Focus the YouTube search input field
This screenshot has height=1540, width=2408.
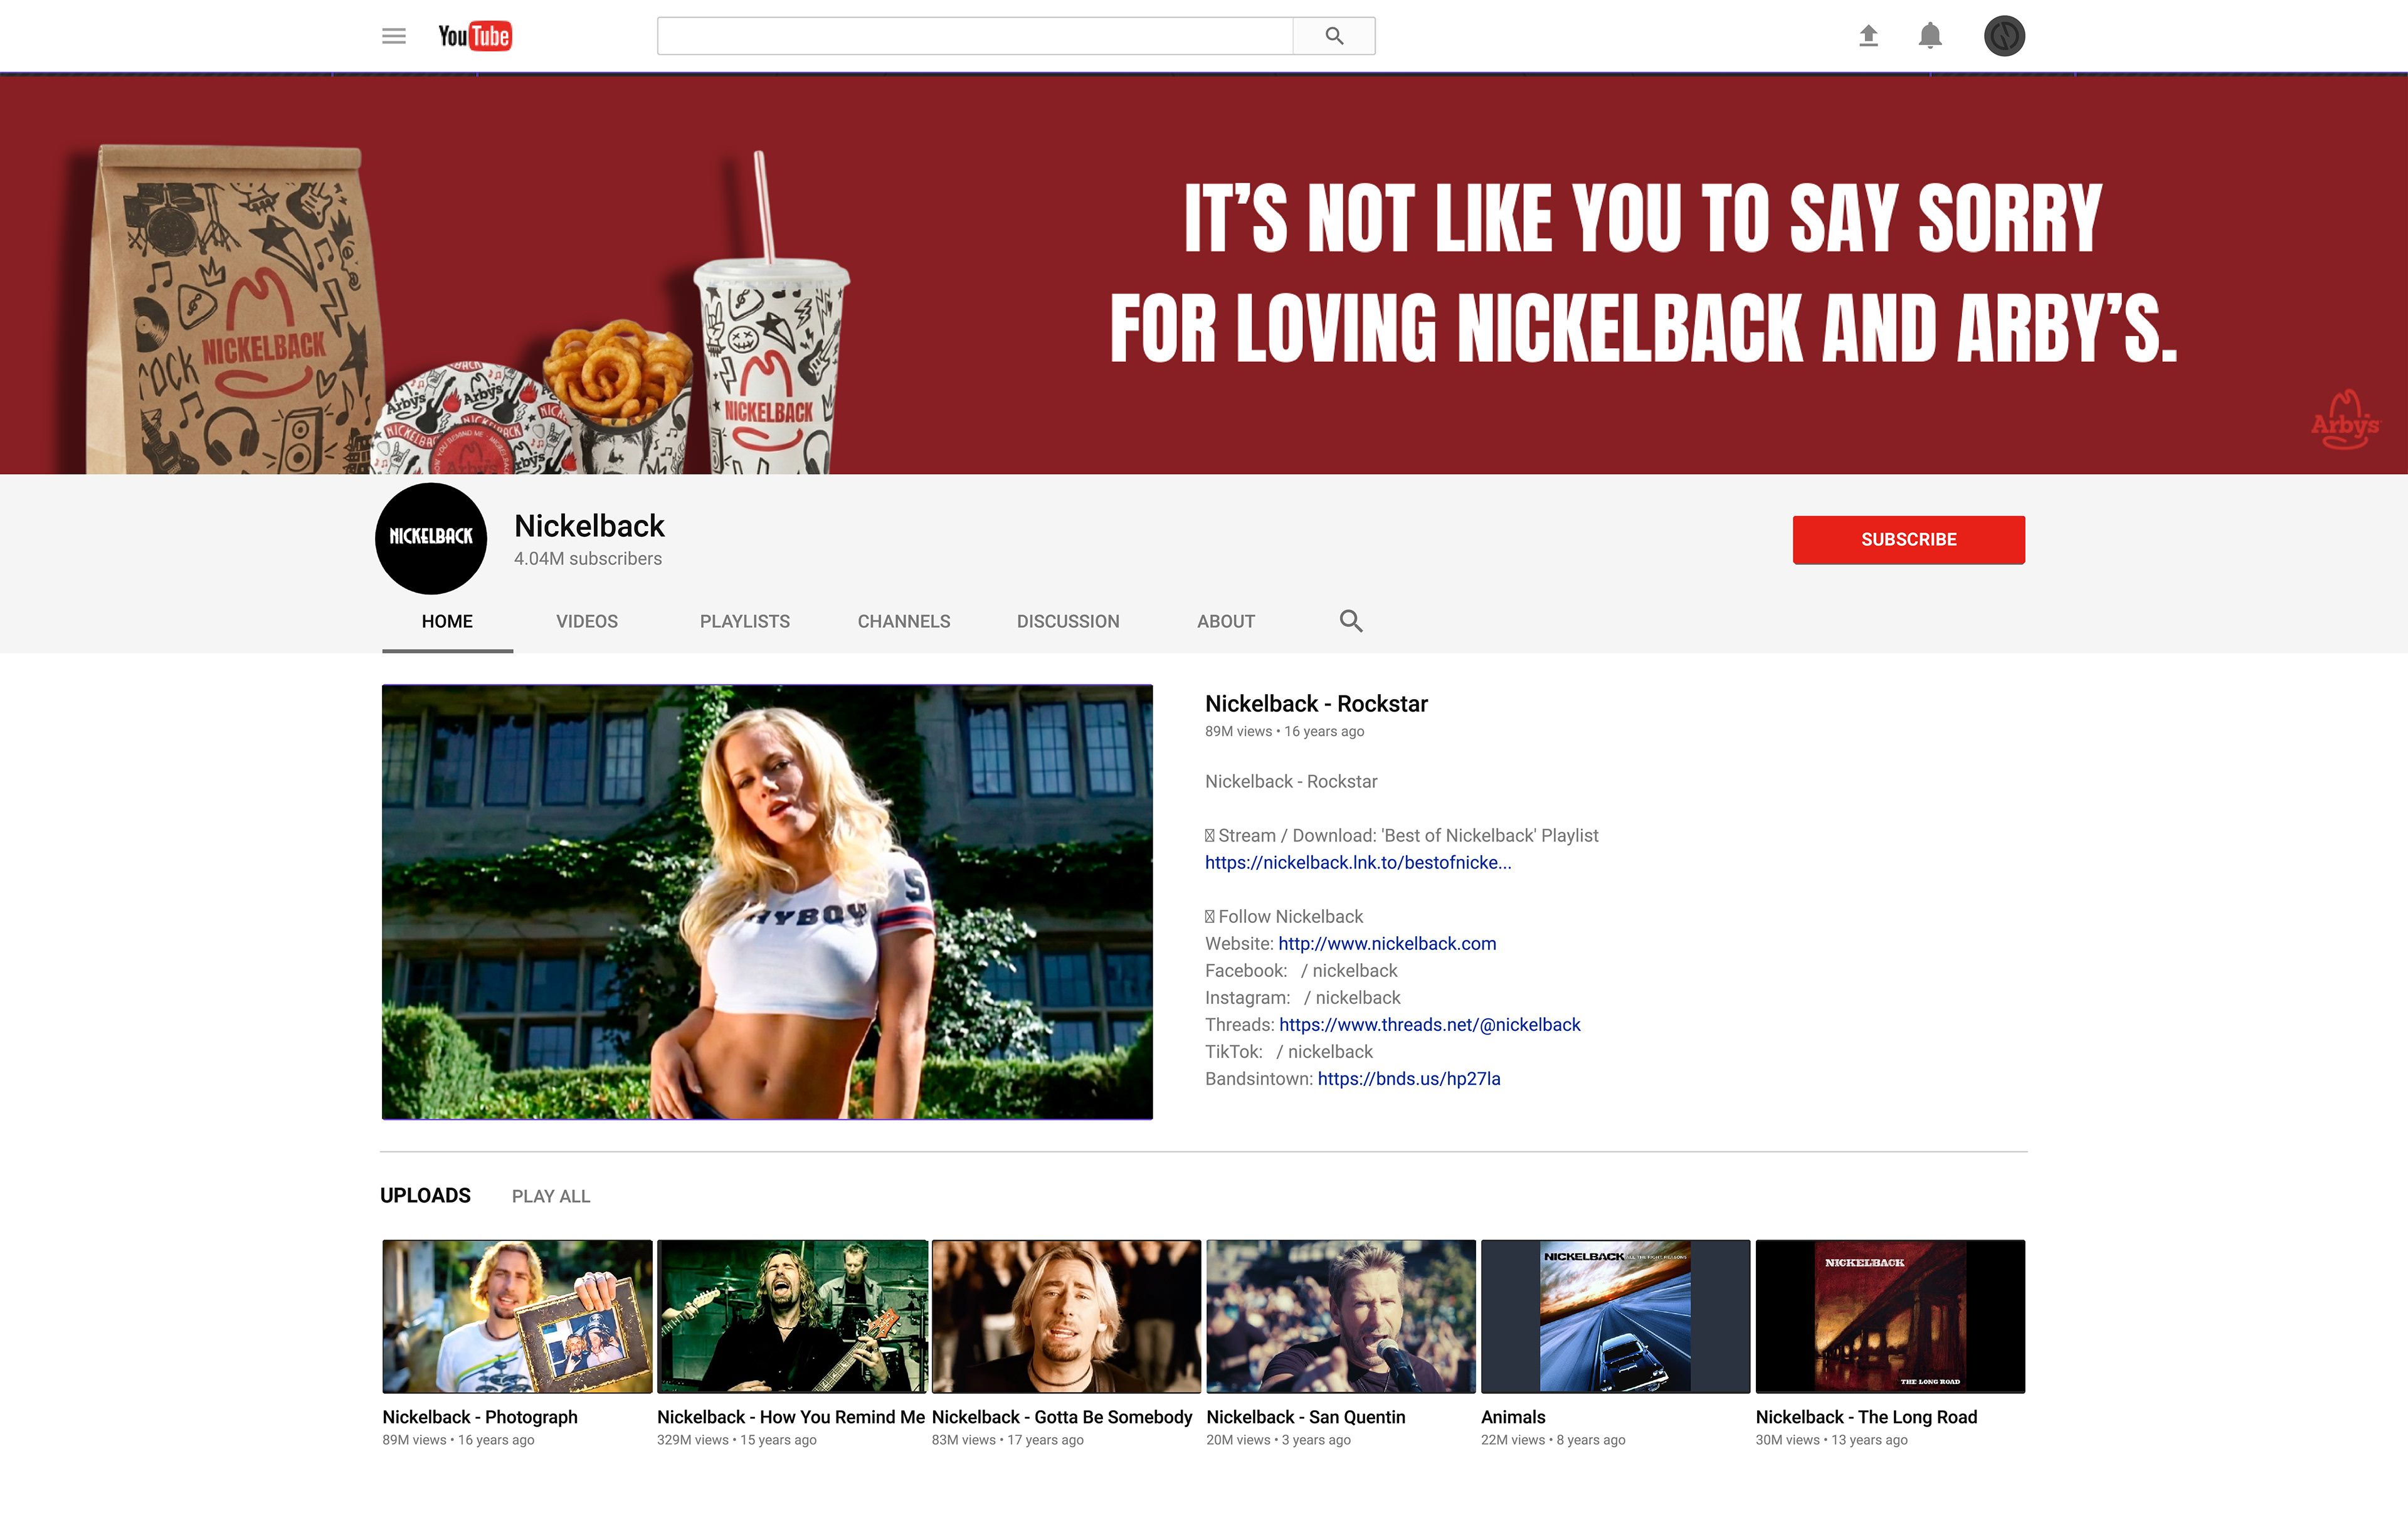975,36
